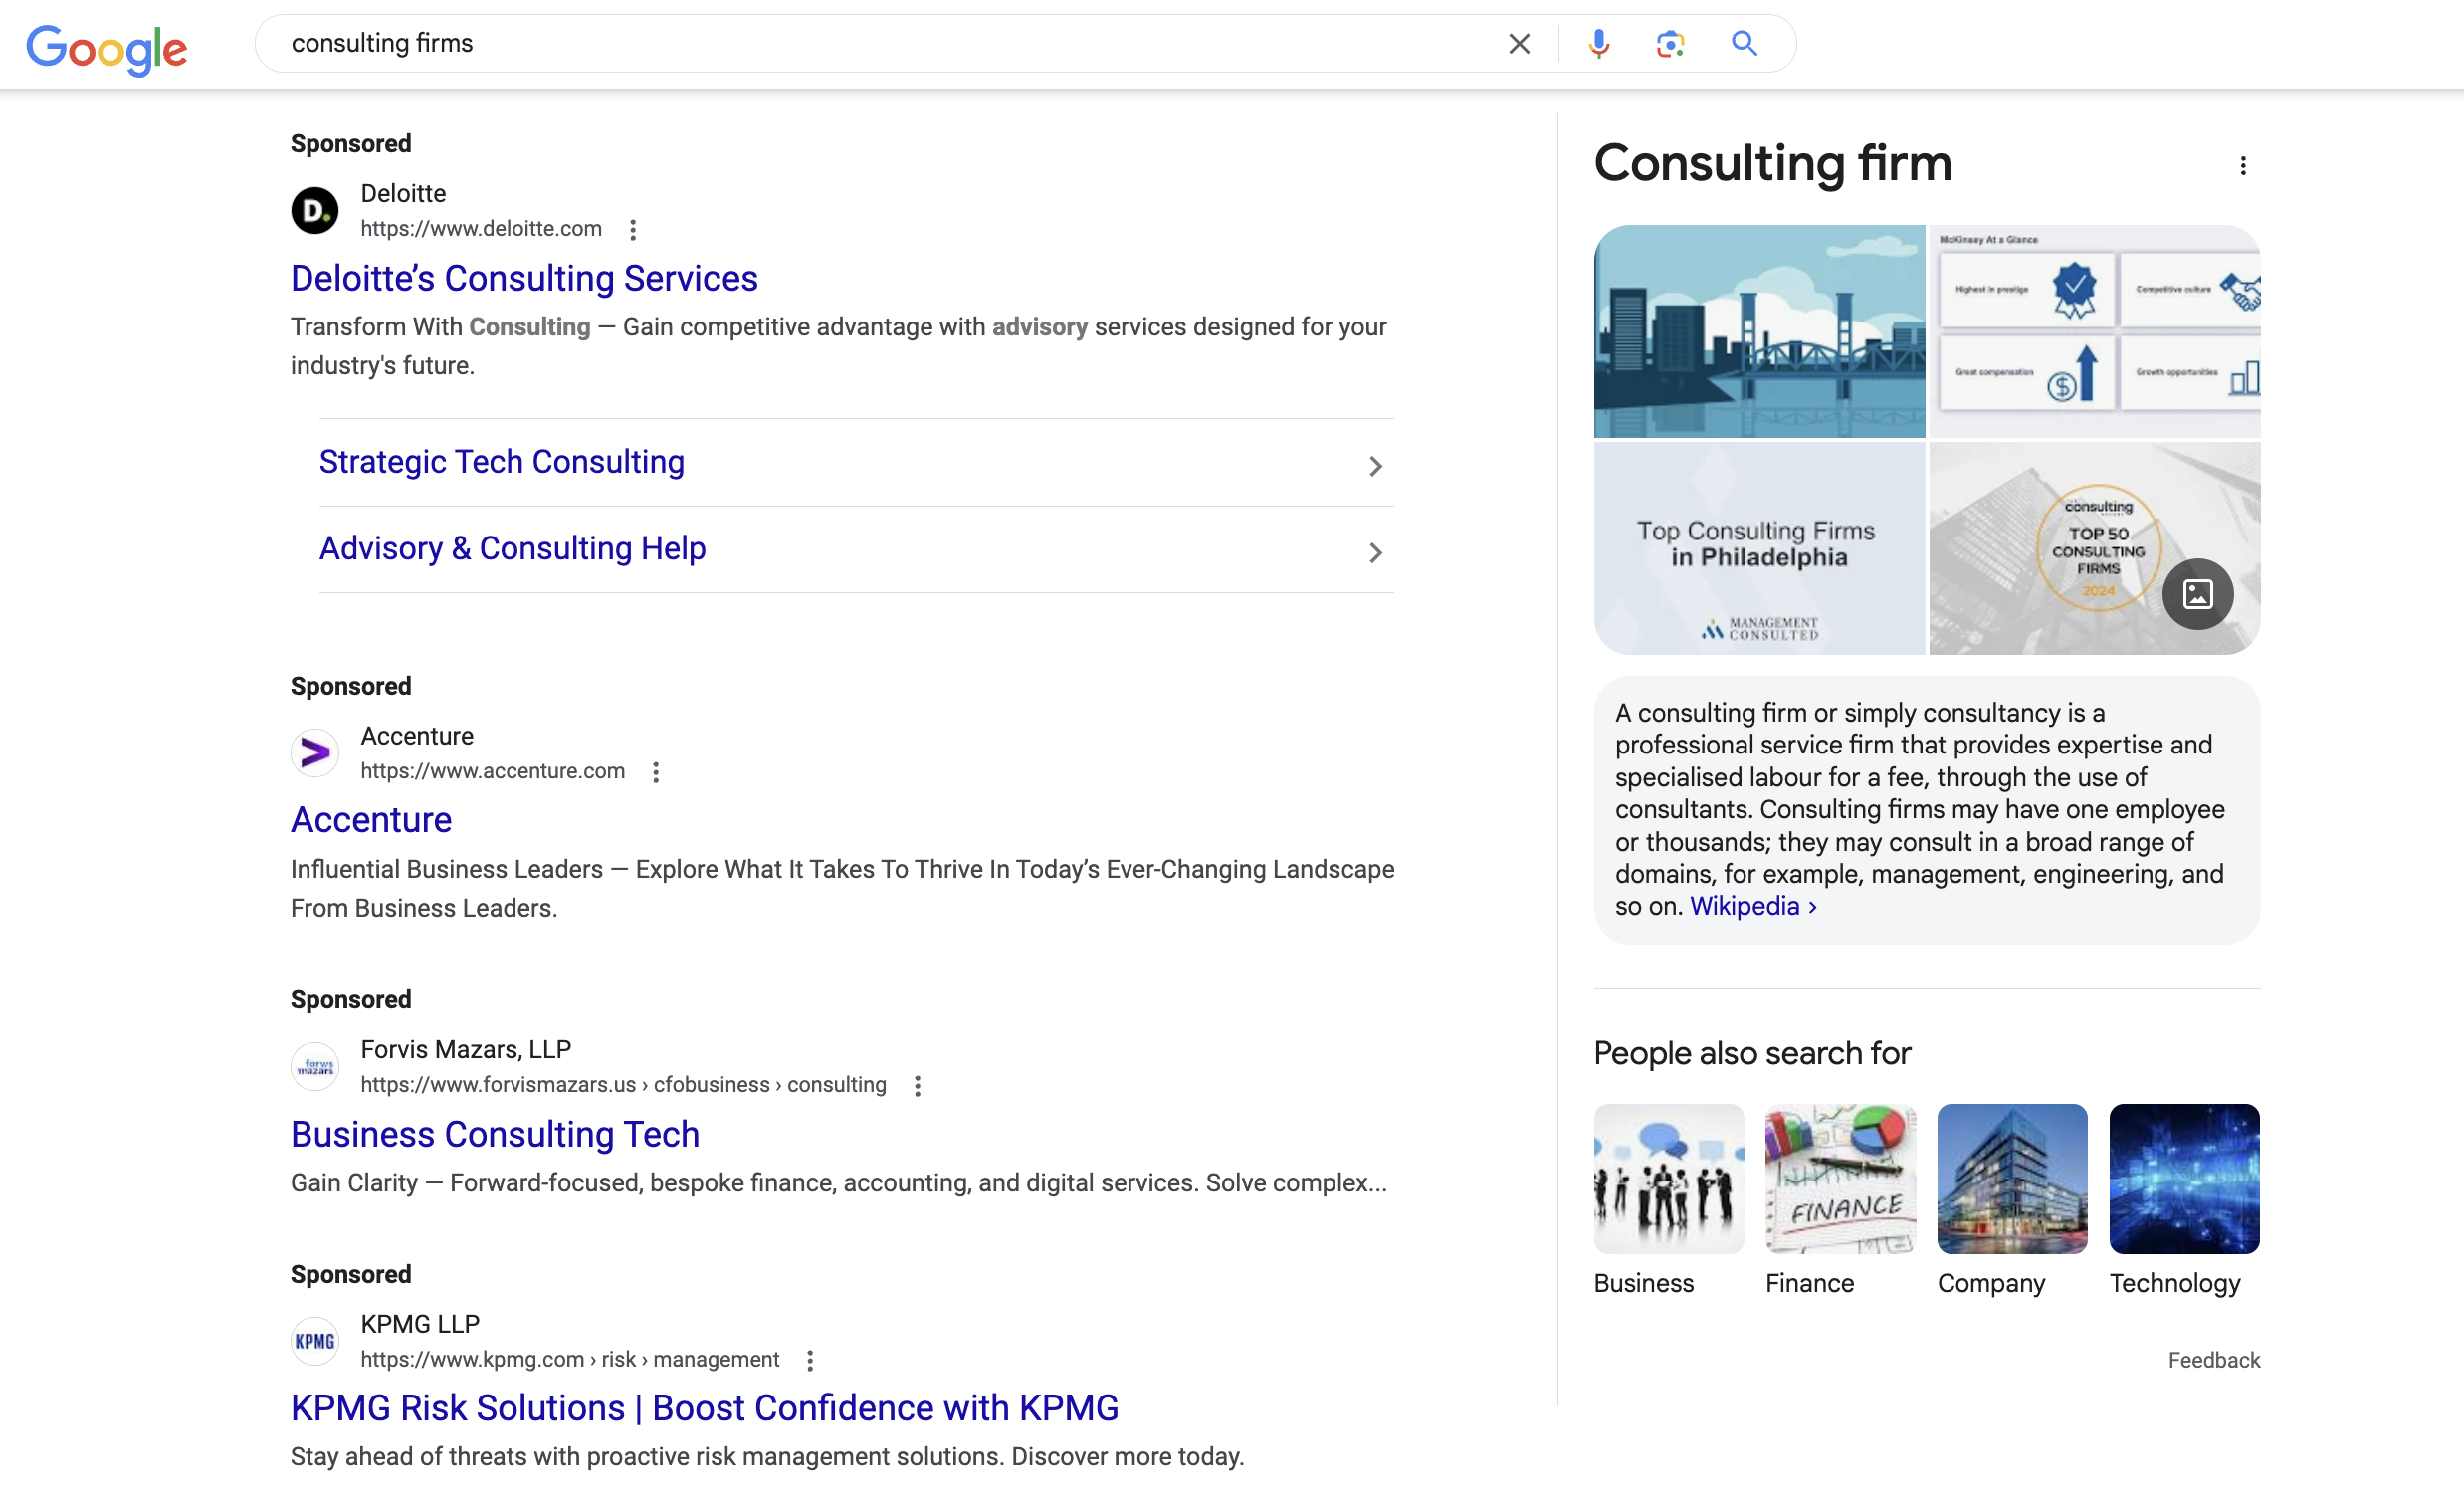Image resolution: width=2464 pixels, height=1503 pixels.
Task: Click the KPMG LLP advertiser name
Action: coord(420,1325)
